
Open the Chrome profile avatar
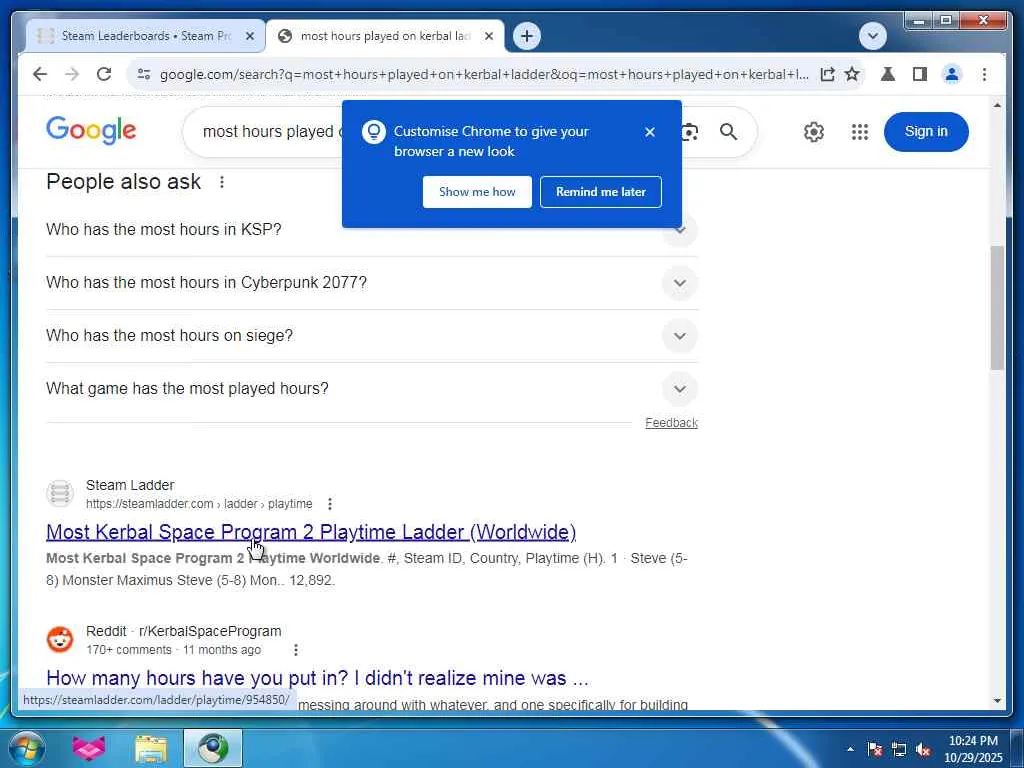click(952, 74)
